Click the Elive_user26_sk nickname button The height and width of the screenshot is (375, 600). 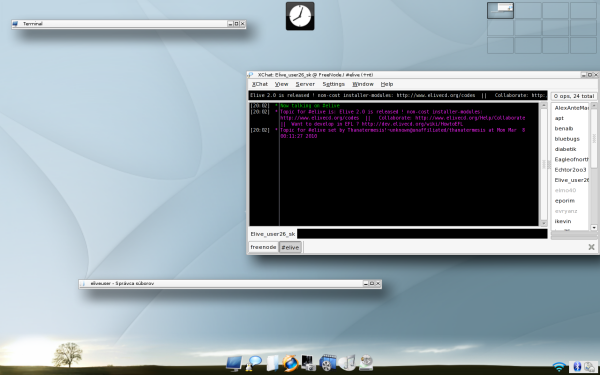pos(273,234)
